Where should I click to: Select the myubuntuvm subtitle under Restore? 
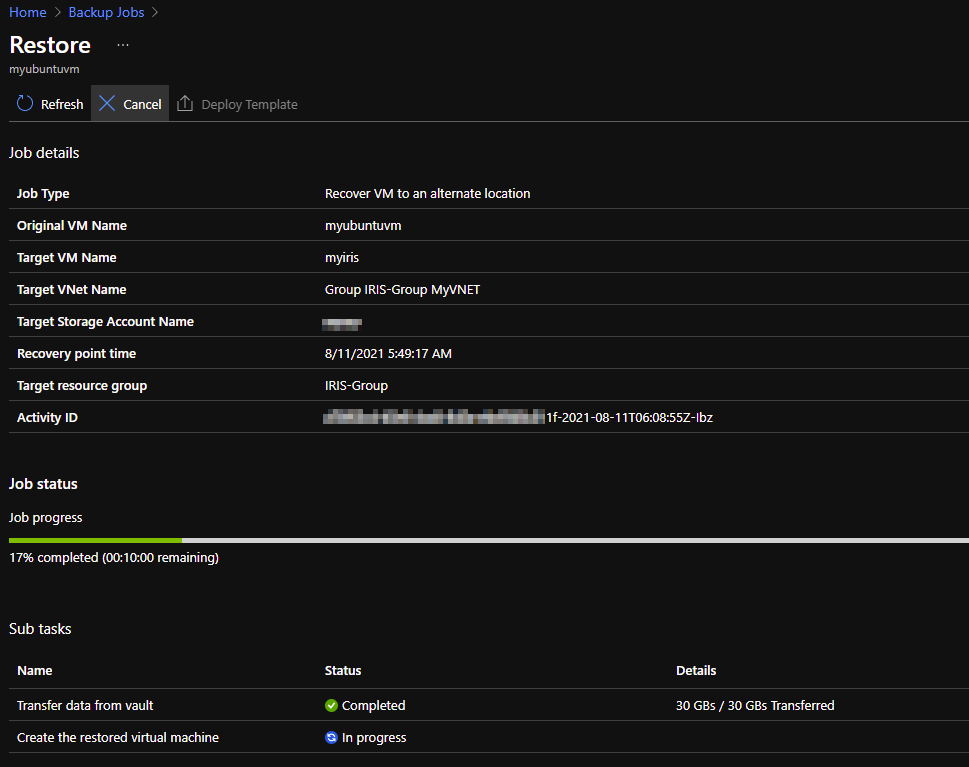pos(44,69)
